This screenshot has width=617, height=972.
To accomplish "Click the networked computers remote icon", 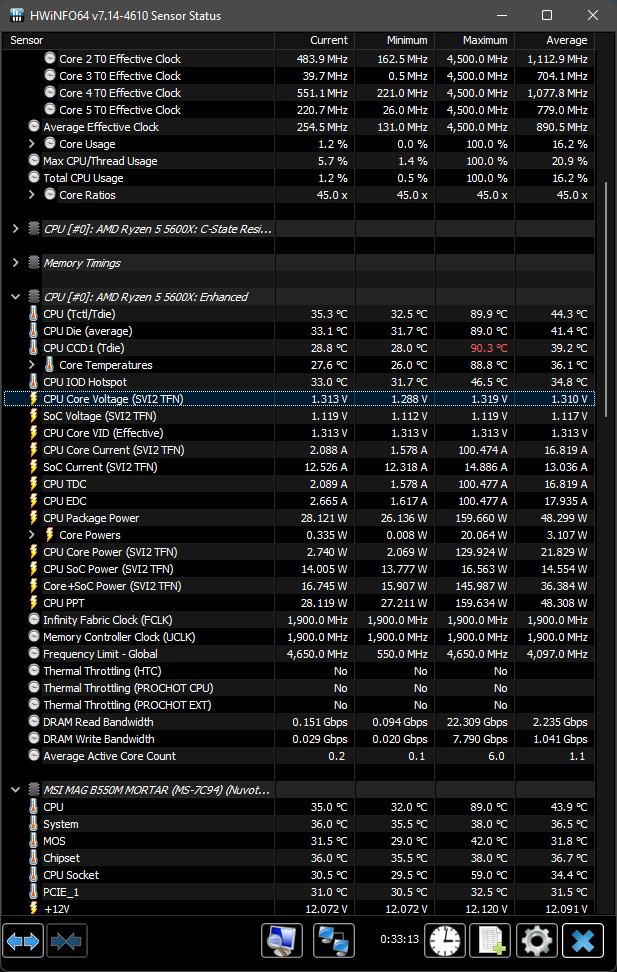I will pyautogui.click(x=334, y=940).
